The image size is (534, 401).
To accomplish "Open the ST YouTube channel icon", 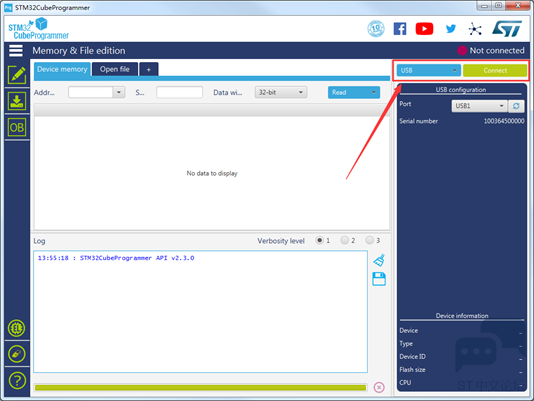I will coord(424,29).
